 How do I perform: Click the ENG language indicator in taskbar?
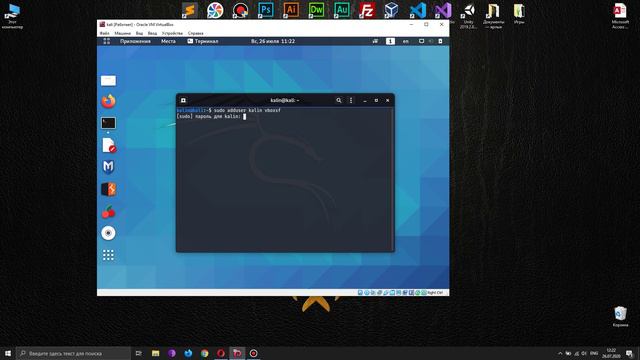[x=594, y=353]
